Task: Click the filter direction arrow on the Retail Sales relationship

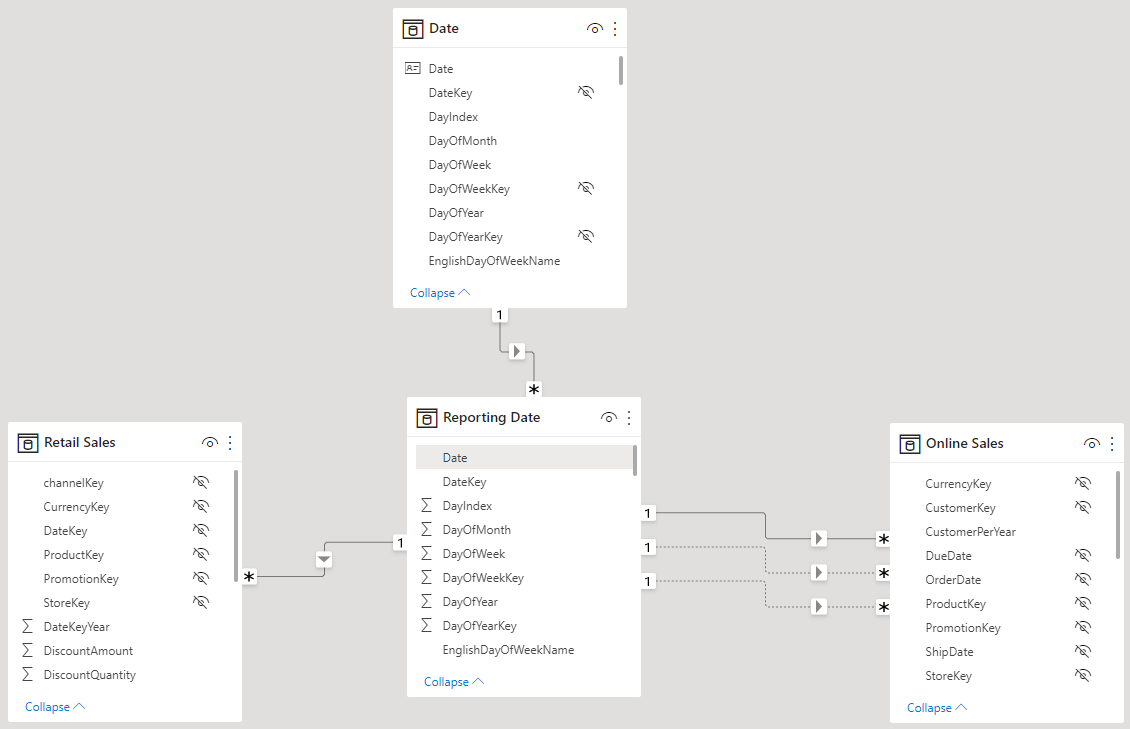Action: [x=324, y=559]
